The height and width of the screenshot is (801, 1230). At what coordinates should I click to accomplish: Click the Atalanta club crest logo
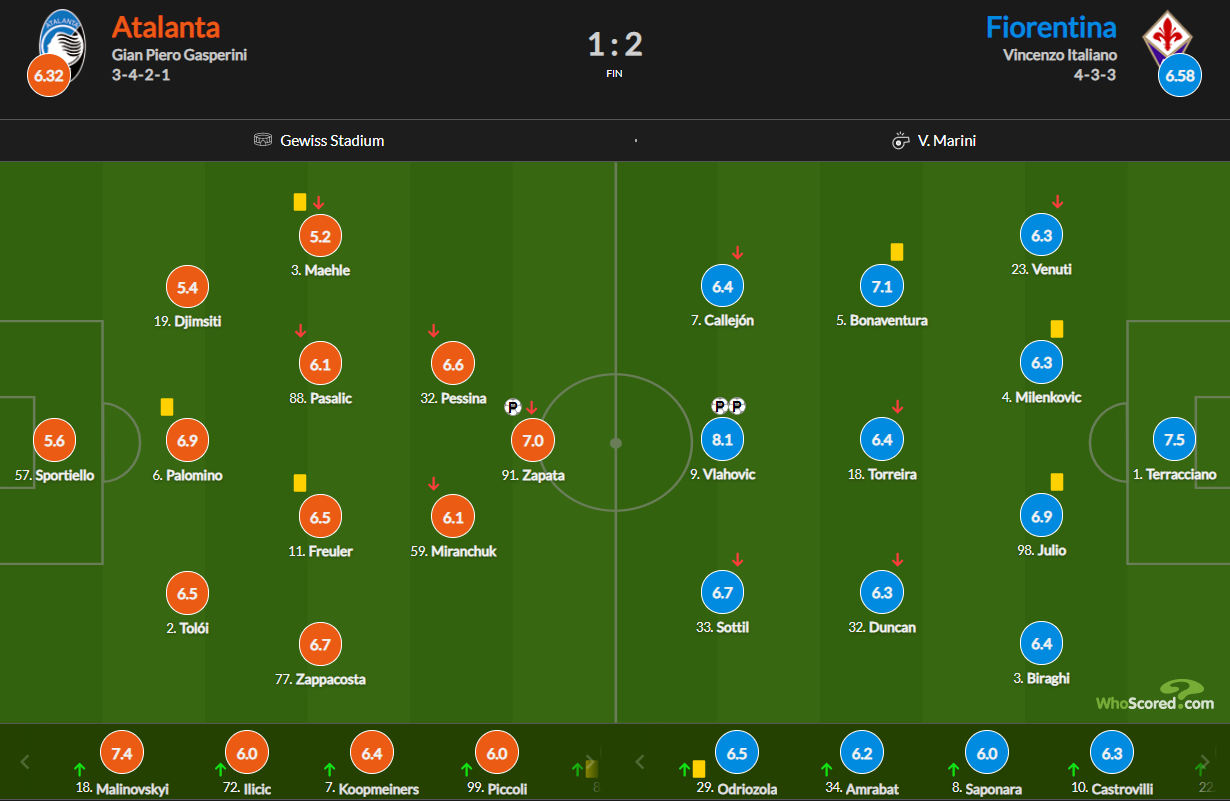(62, 38)
